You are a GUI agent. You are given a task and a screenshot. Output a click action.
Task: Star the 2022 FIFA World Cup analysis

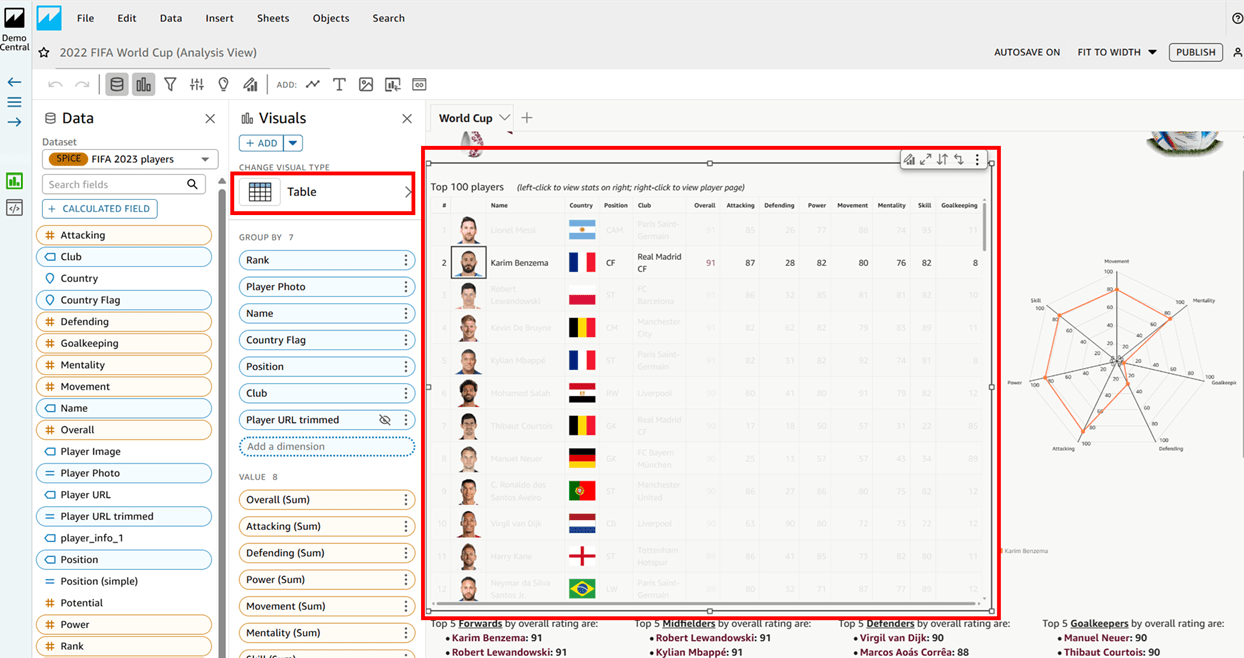[44, 52]
